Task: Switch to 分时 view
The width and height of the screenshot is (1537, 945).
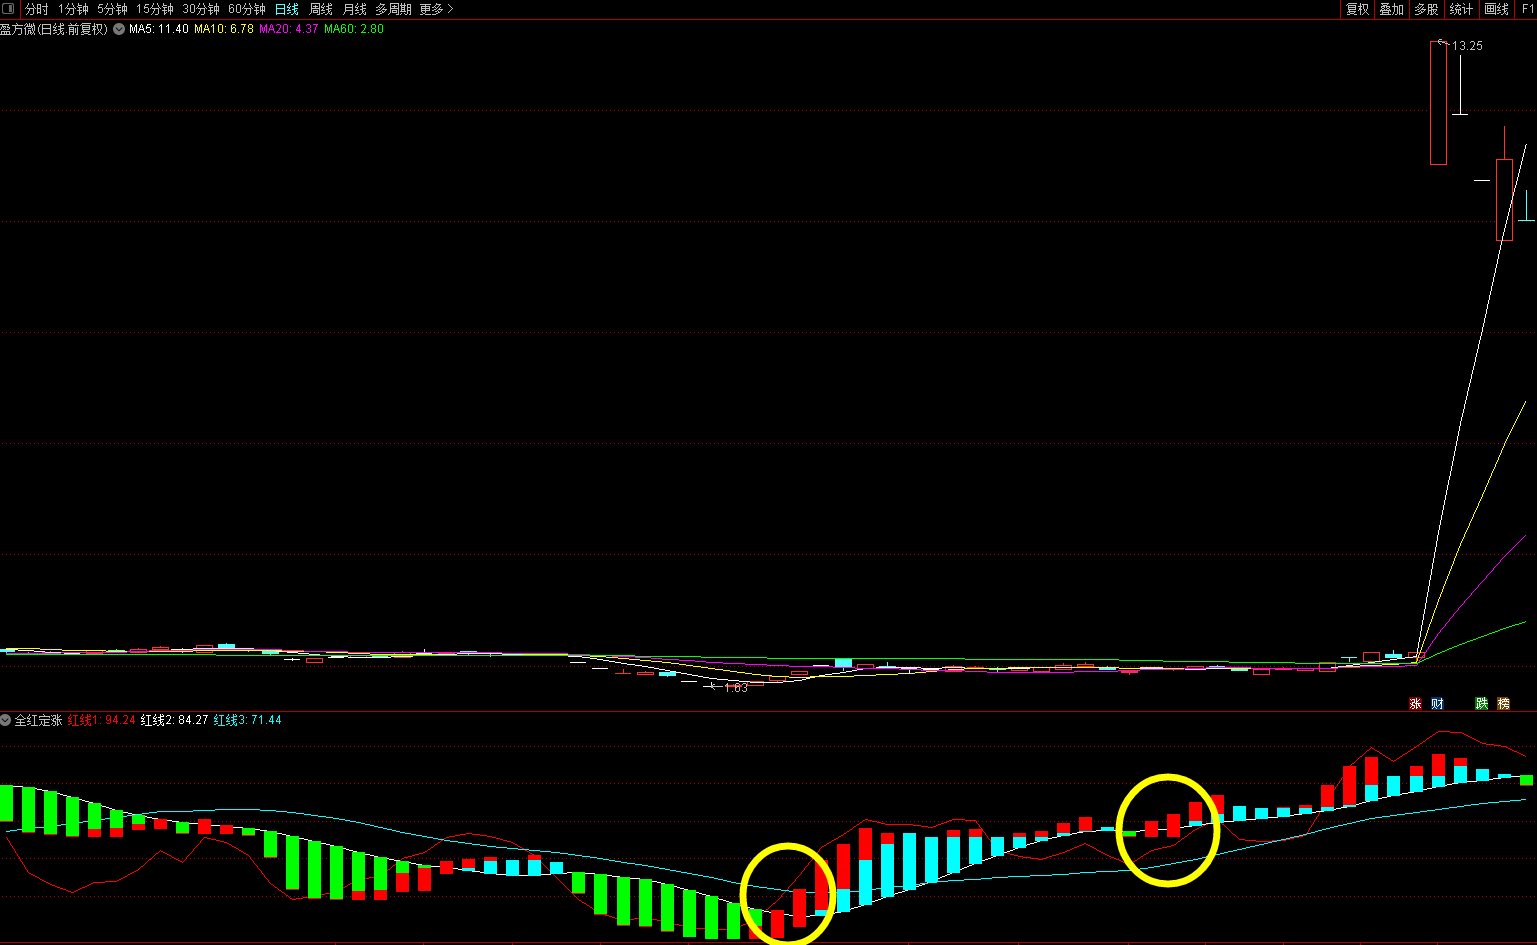Action: pos(36,9)
